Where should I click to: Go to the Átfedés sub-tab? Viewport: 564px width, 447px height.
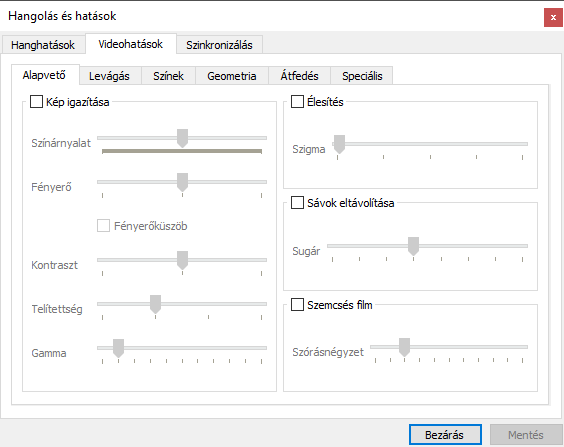(x=299, y=76)
